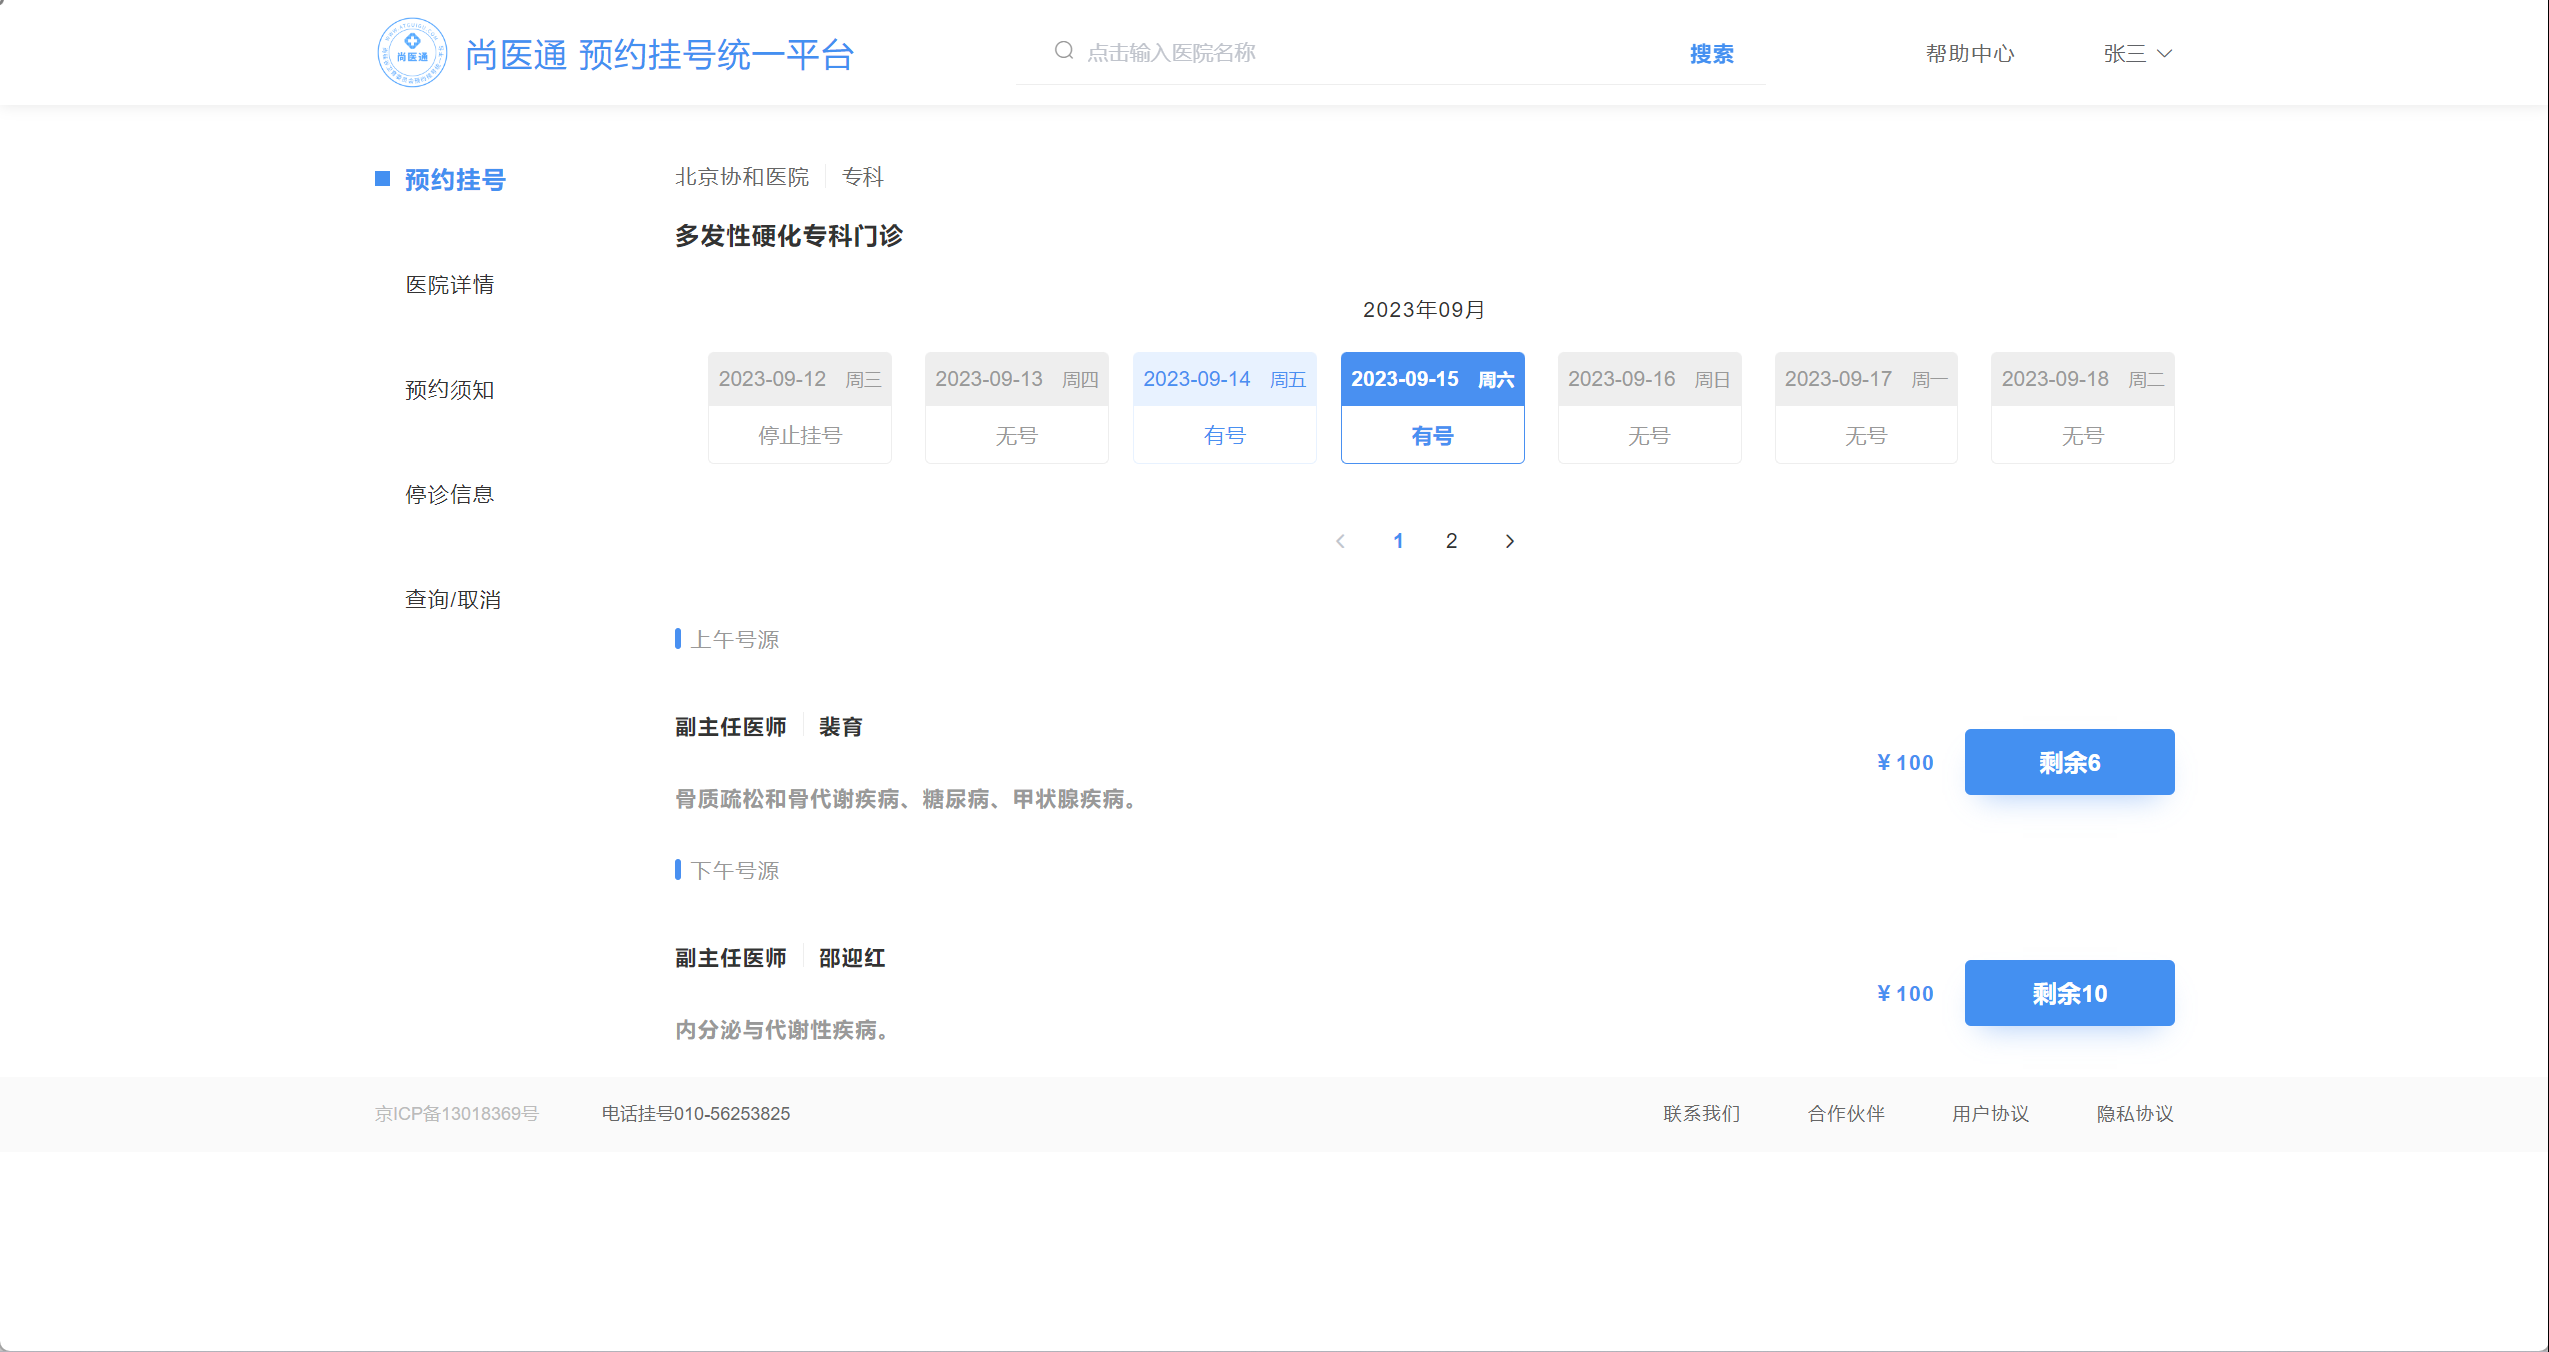Click the 搜索 search button
The height and width of the screenshot is (1352, 2549).
(1712, 54)
